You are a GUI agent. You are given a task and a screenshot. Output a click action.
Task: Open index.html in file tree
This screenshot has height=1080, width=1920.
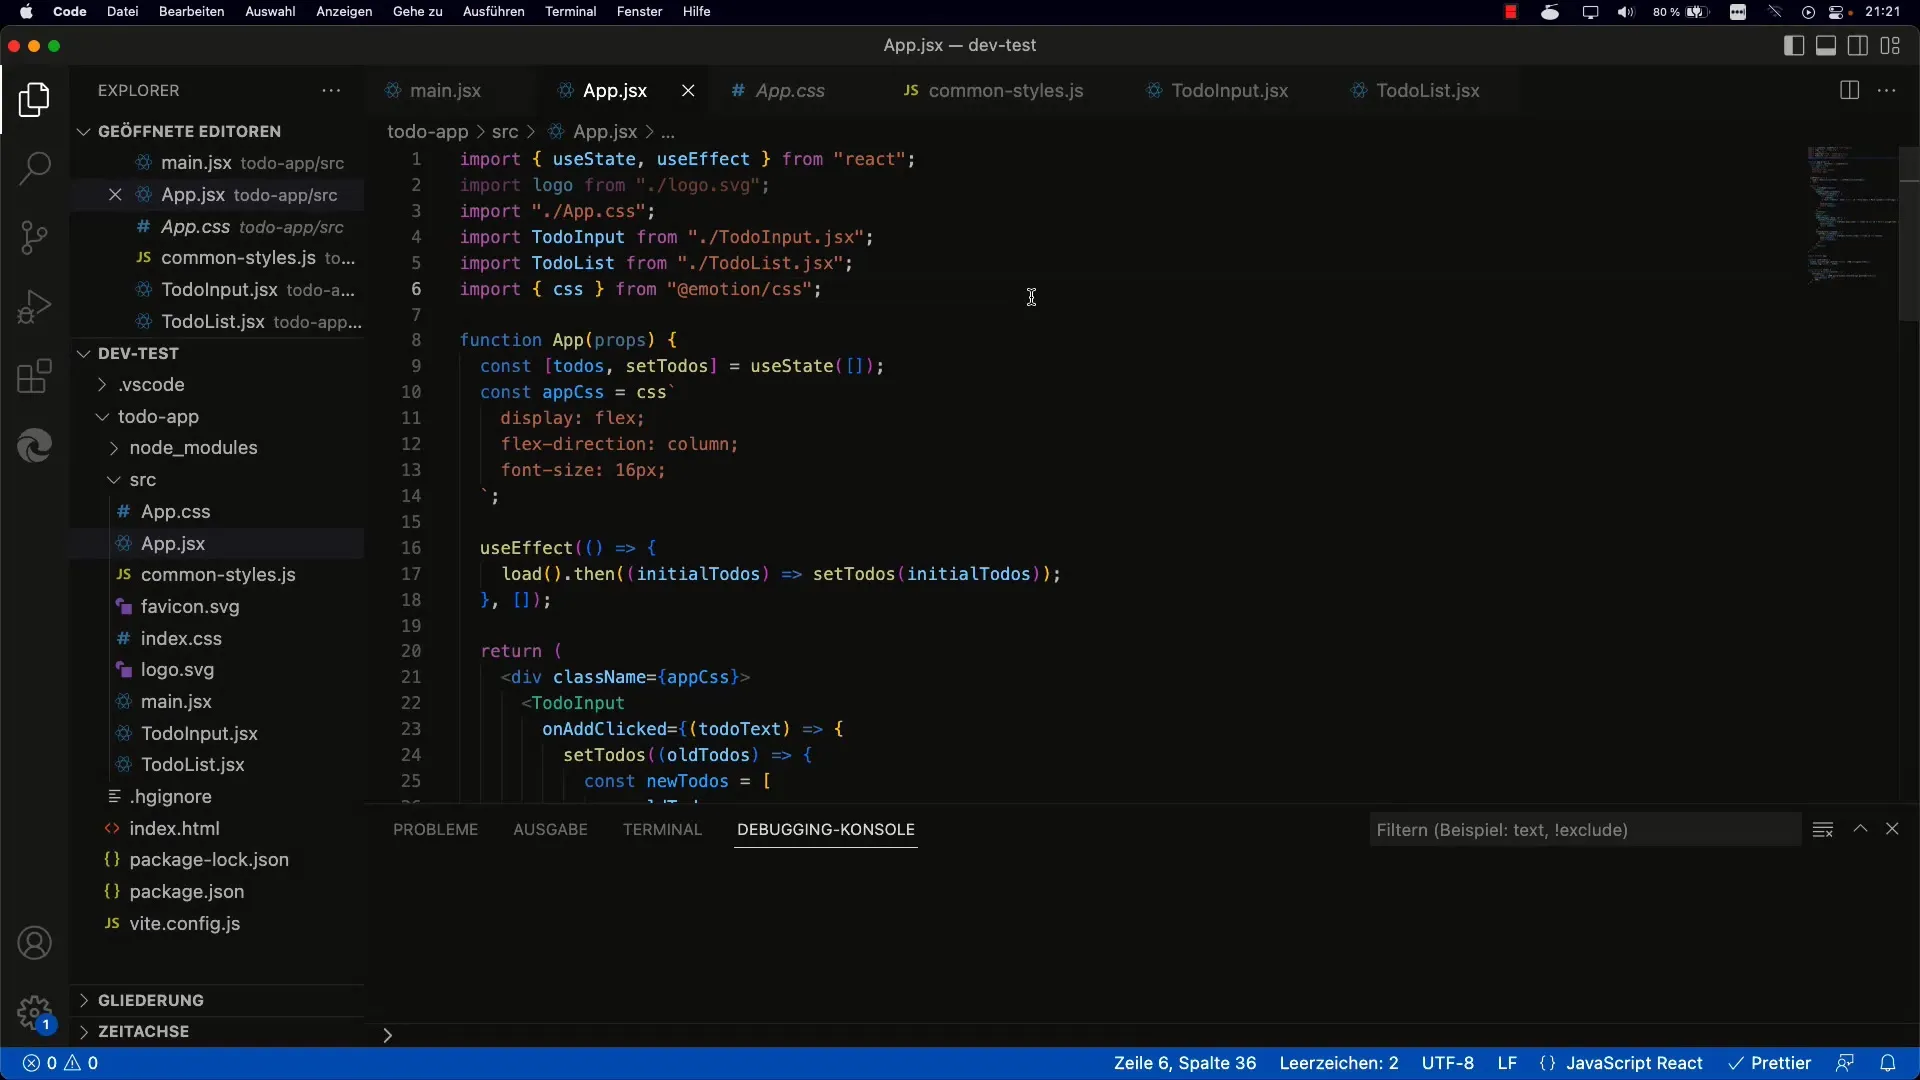pyautogui.click(x=174, y=828)
